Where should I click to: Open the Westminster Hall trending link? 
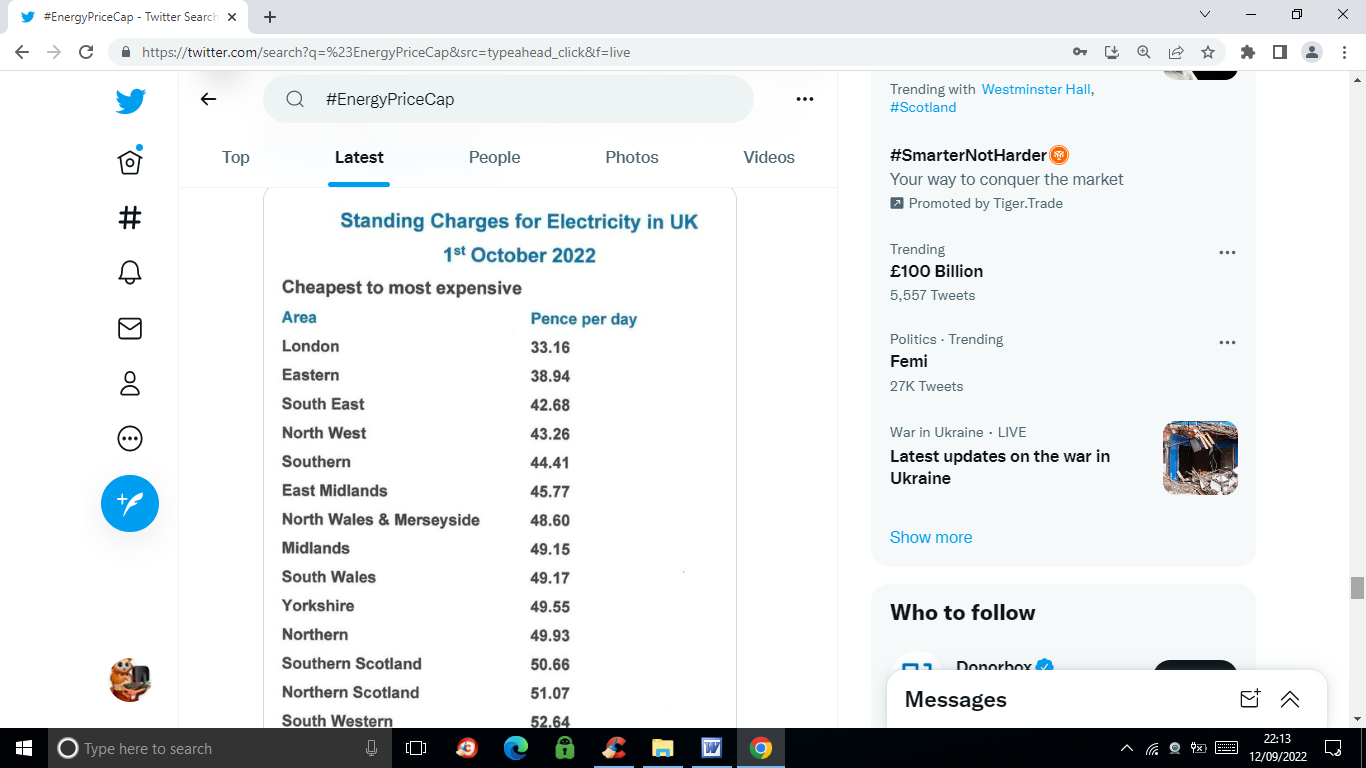(1036, 89)
